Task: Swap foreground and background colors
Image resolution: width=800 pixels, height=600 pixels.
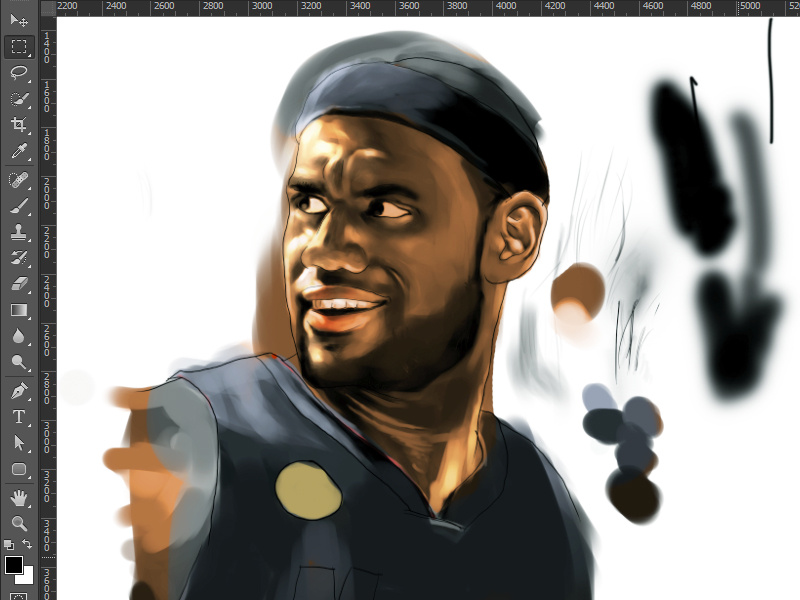Action: tap(28, 544)
